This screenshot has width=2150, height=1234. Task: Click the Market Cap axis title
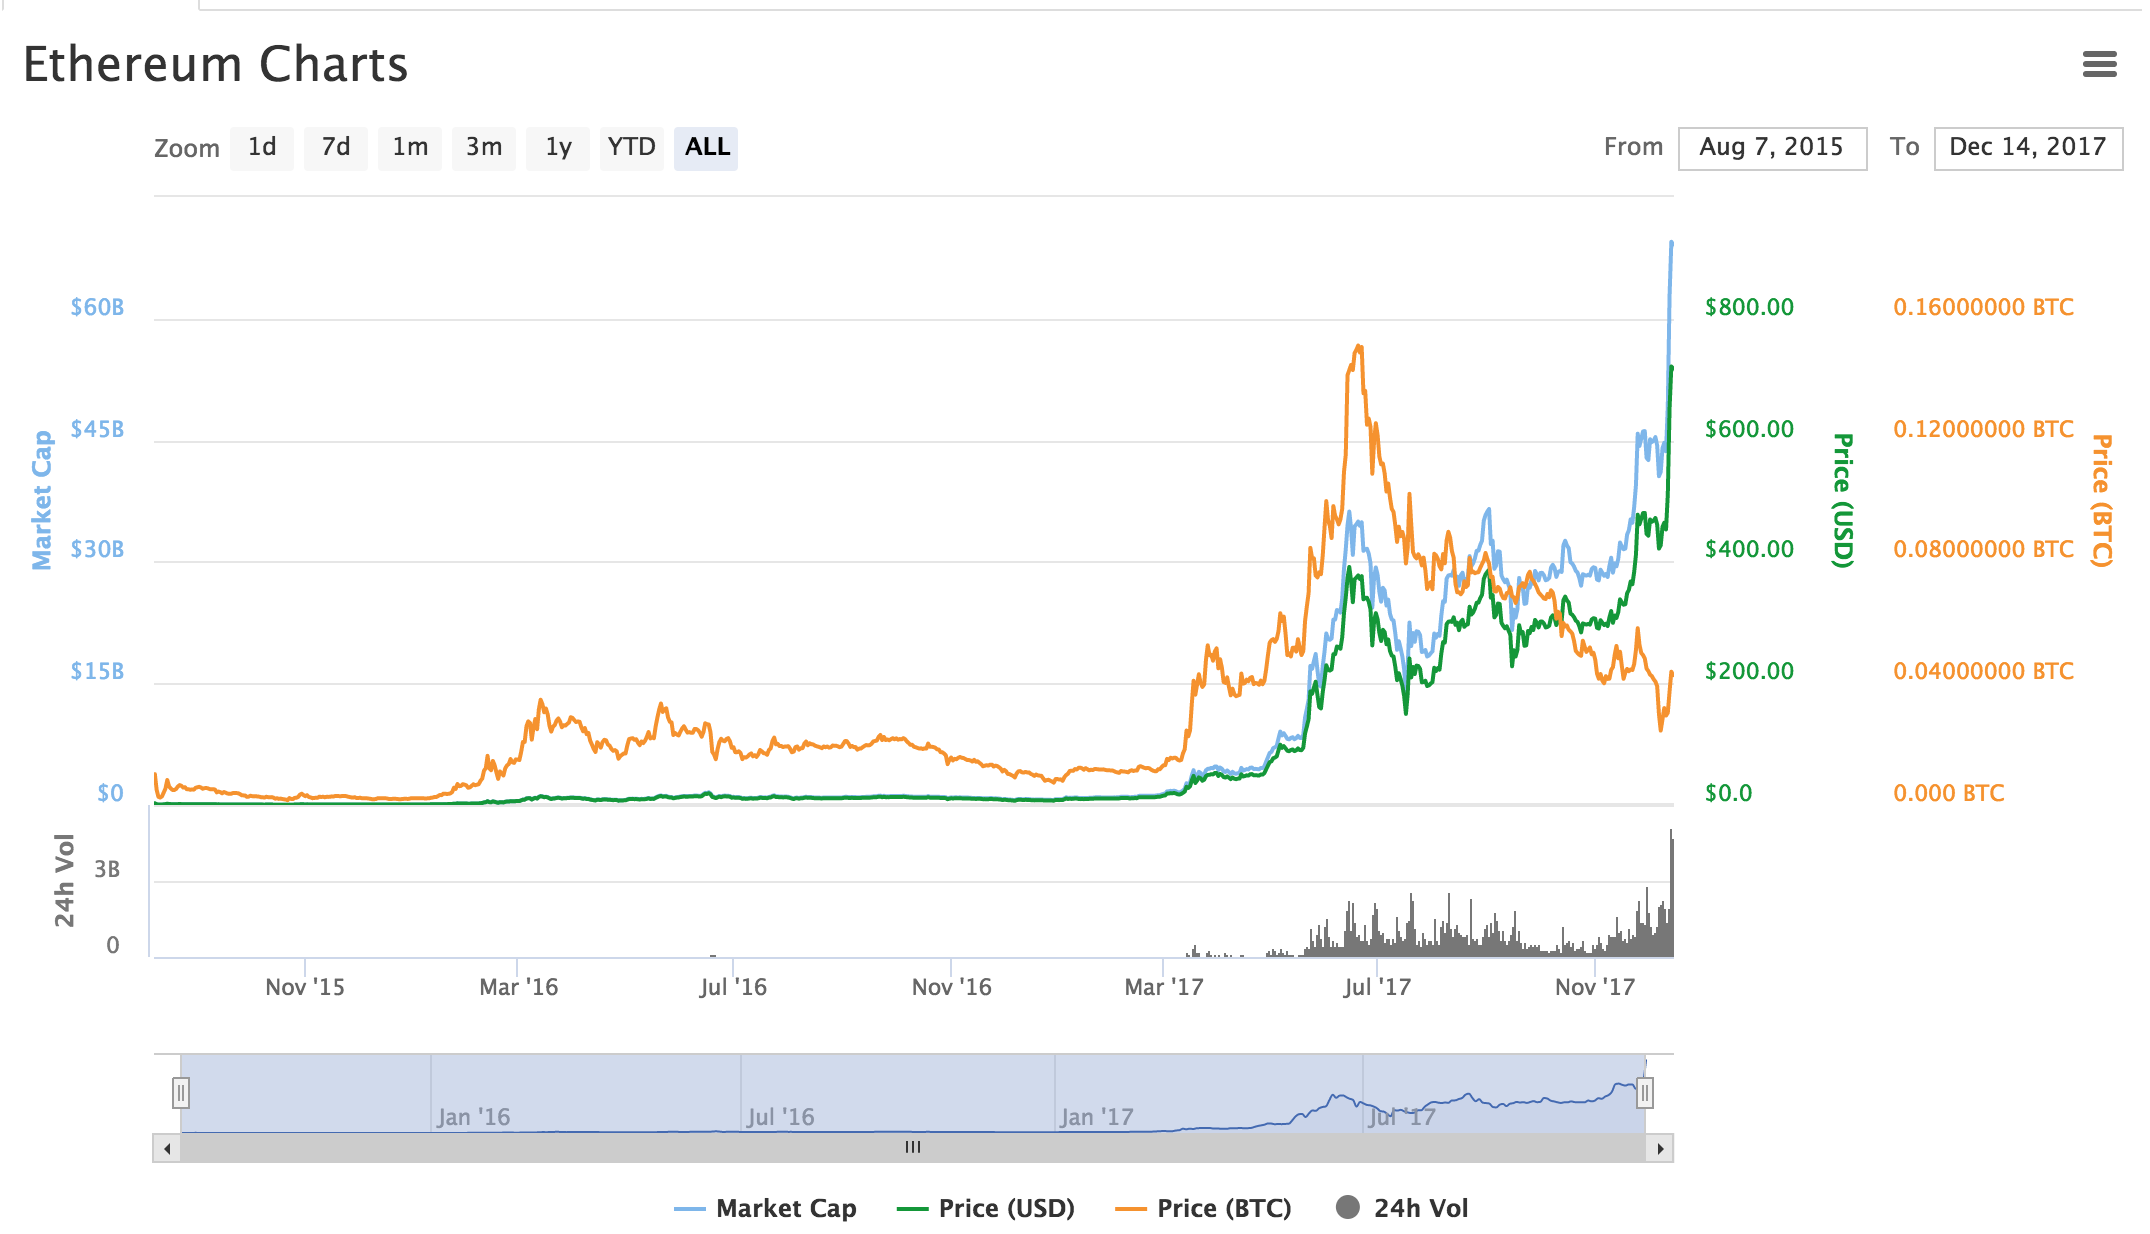tap(42, 500)
